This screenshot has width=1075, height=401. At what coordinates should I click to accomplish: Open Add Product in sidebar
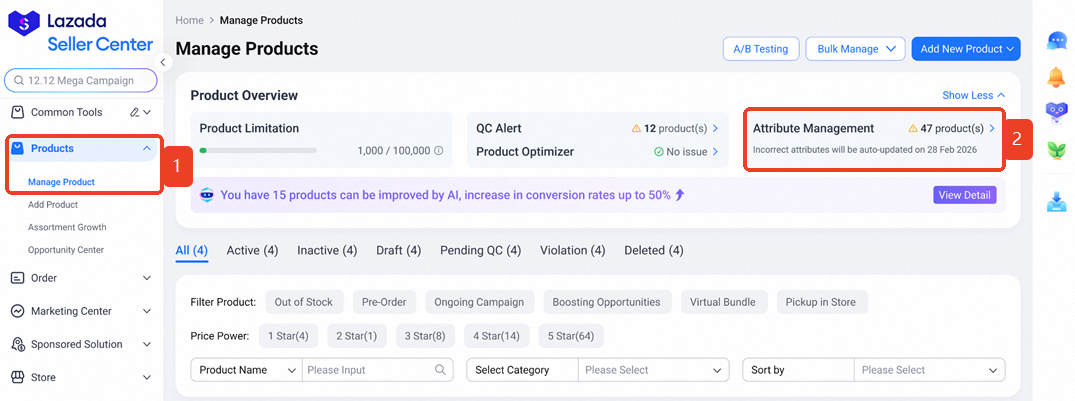(x=53, y=205)
